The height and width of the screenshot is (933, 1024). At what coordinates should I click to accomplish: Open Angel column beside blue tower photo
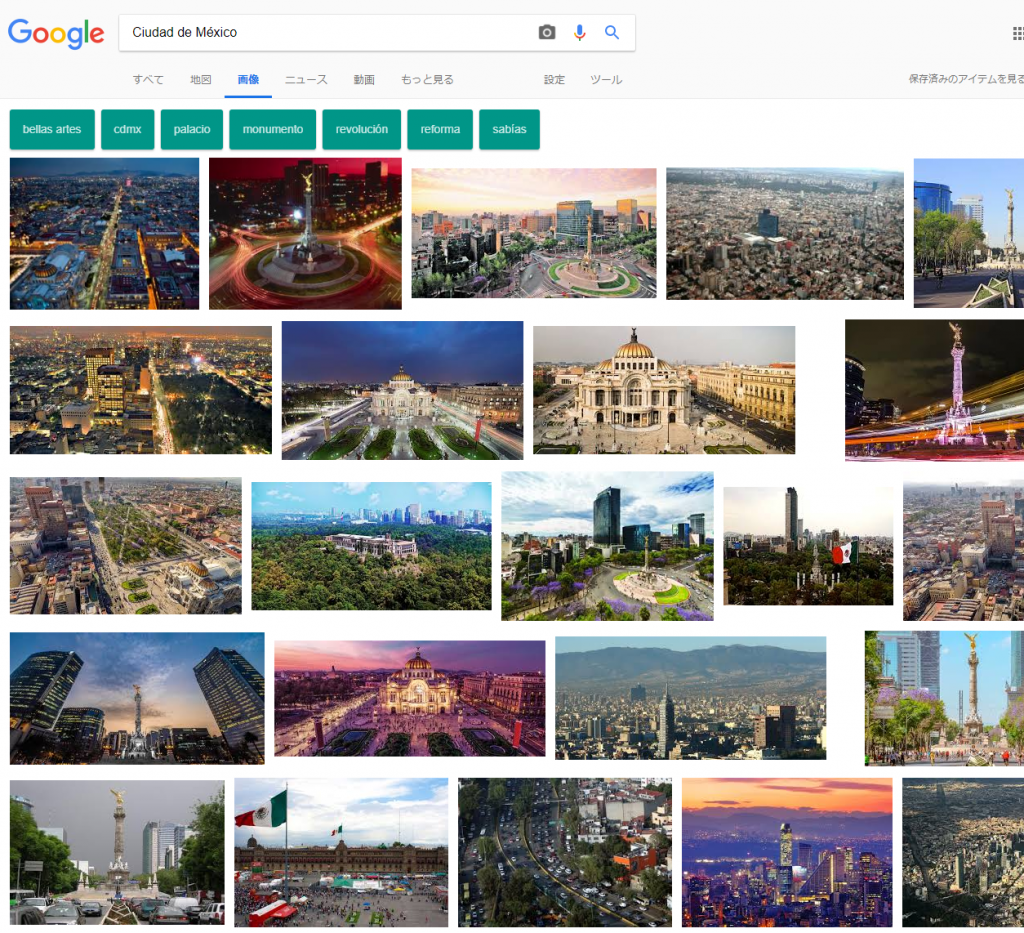point(968,233)
